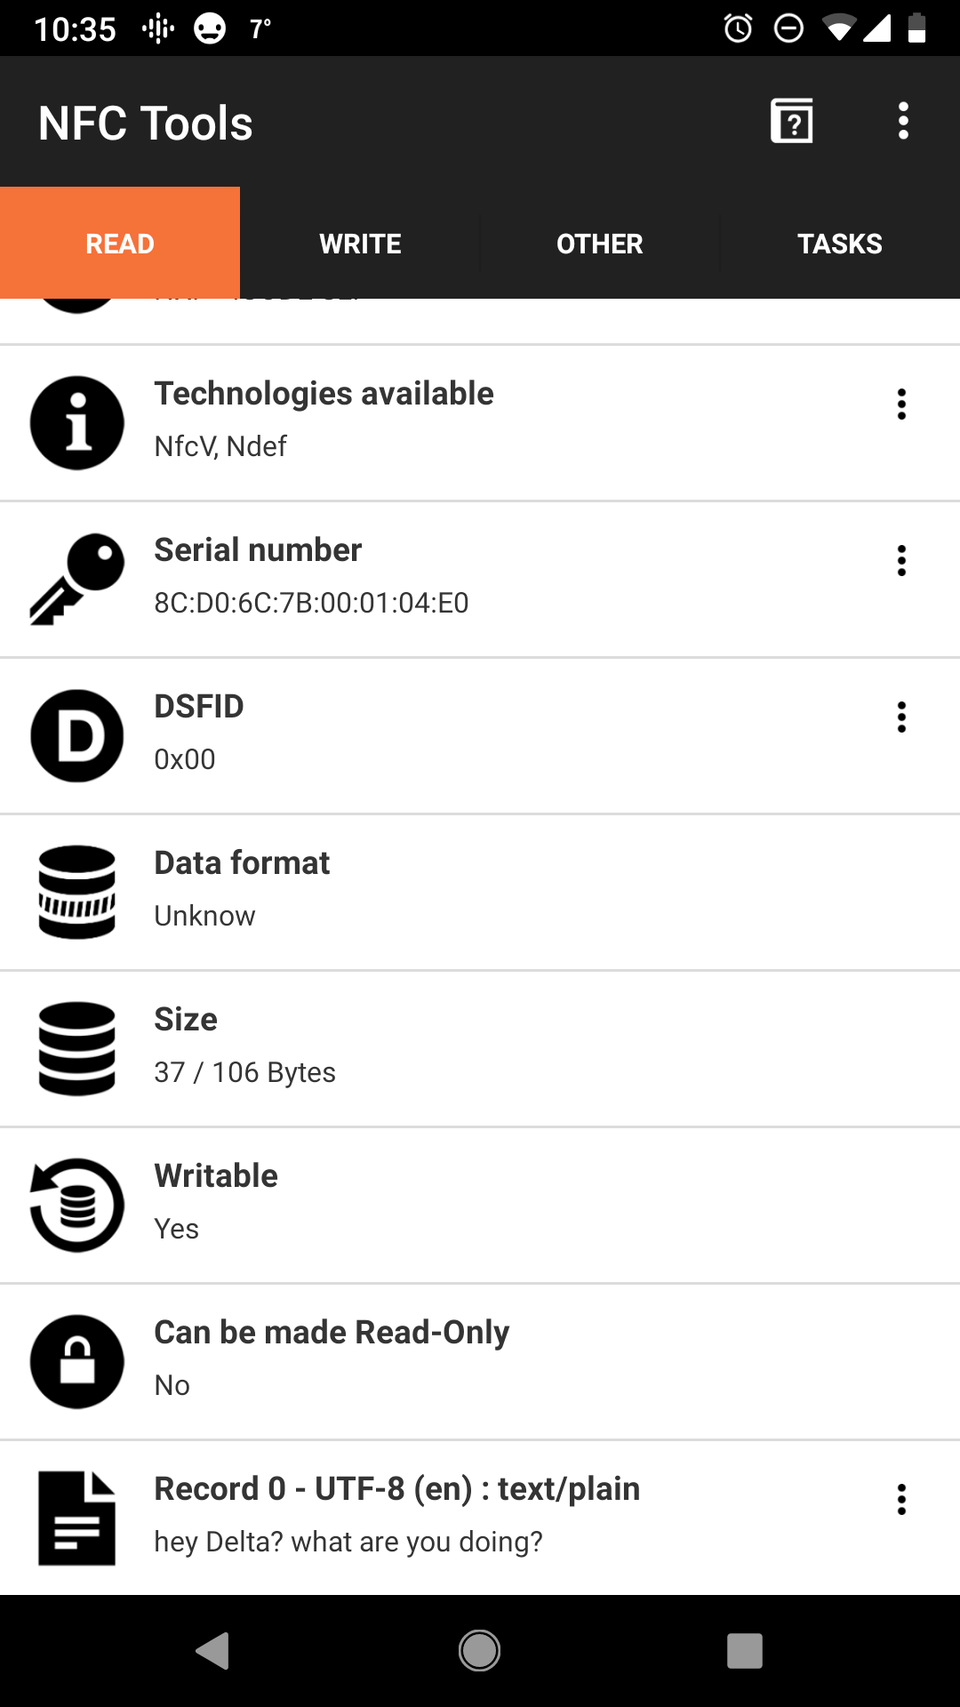Open the app overflow menu
The height and width of the screenshot is (1707, 960).
coord(903,122)
